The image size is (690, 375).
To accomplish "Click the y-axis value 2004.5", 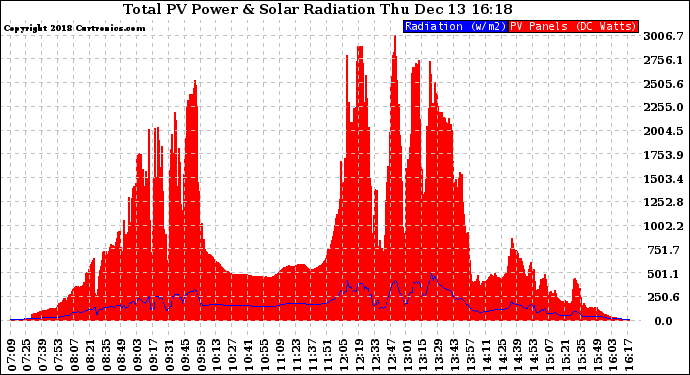I will click(x=663, y=131).
